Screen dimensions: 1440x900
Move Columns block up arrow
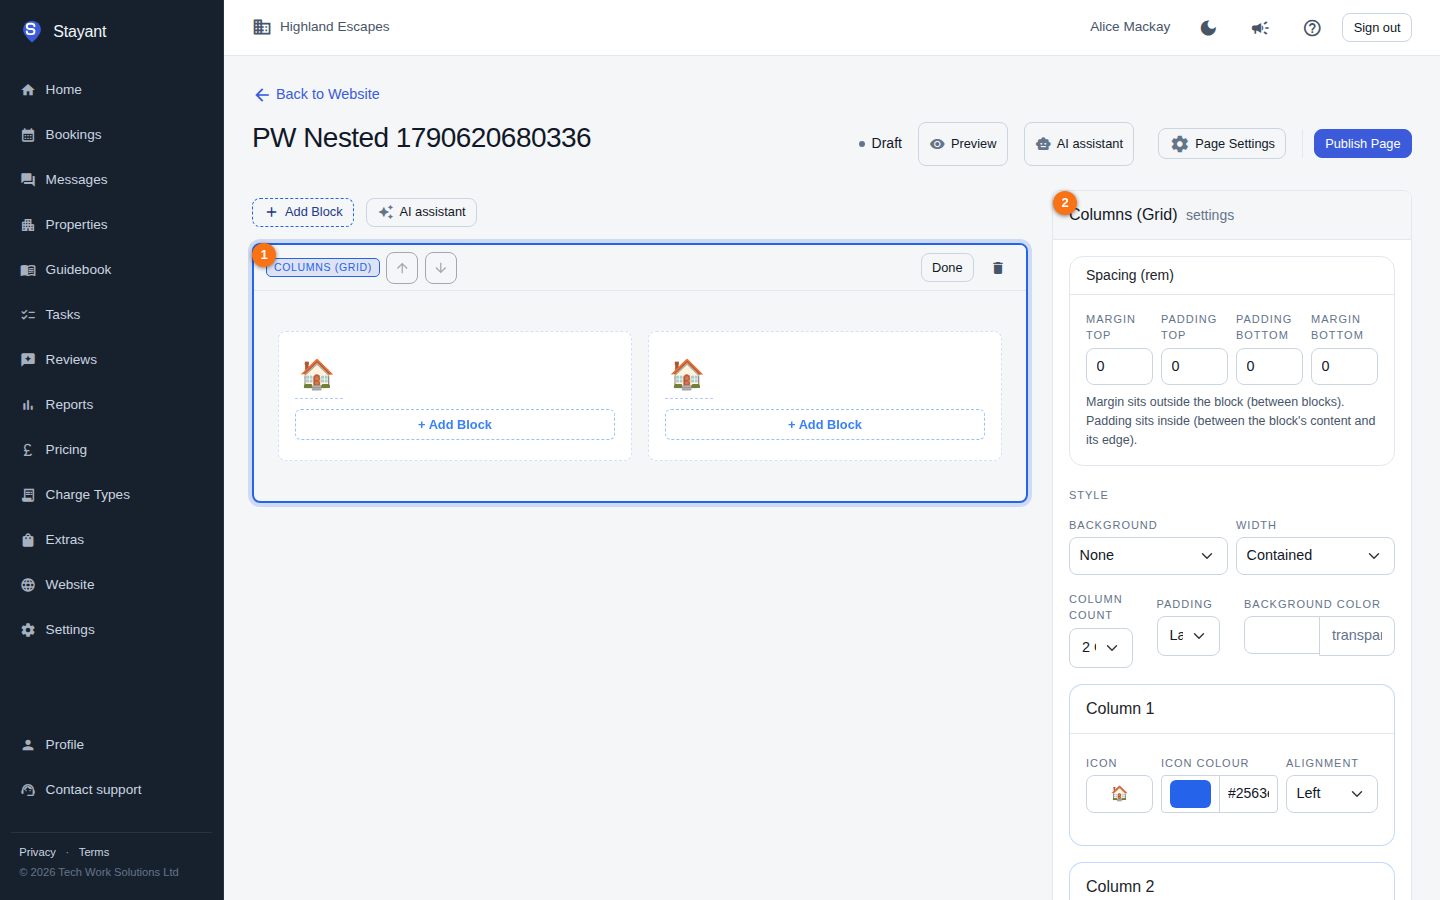click(402, 268)
